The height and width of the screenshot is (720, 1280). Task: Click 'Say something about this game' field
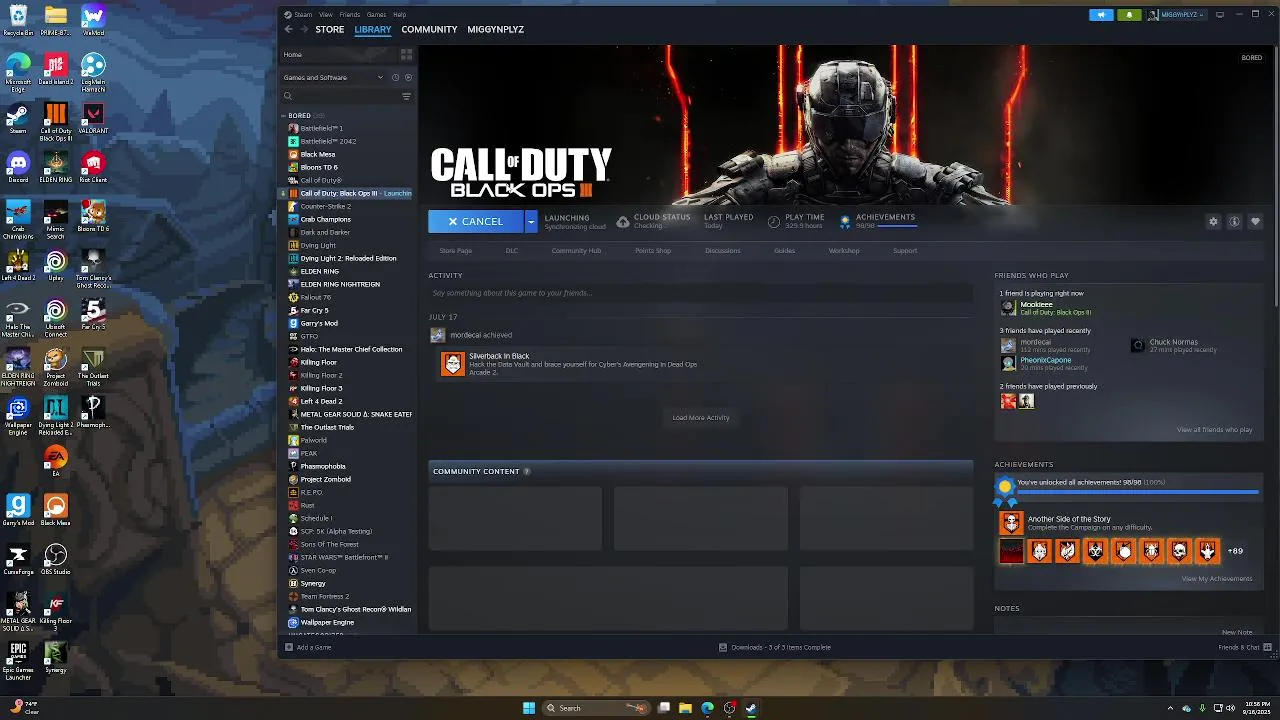pyautogui.click(x=701, y=293)
